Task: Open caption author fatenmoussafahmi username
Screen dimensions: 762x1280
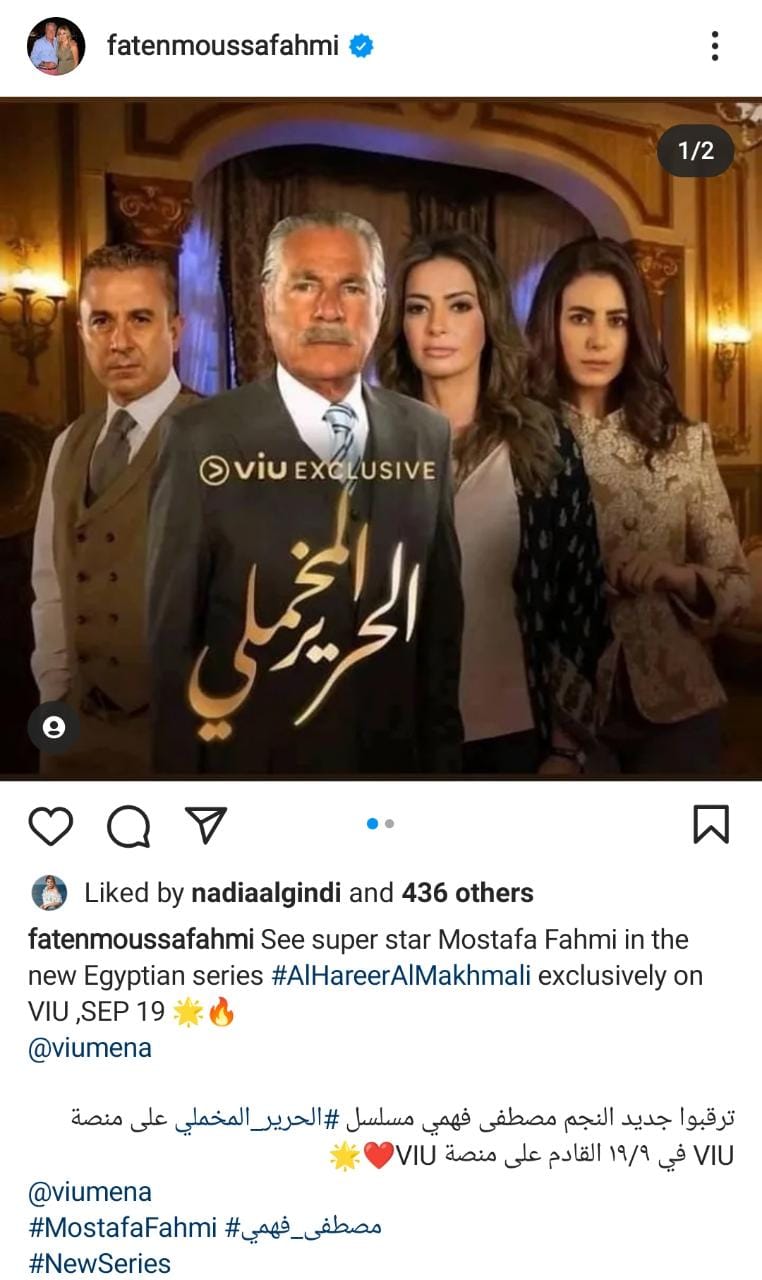Action: pyautogui.click(x=141, y=940)
